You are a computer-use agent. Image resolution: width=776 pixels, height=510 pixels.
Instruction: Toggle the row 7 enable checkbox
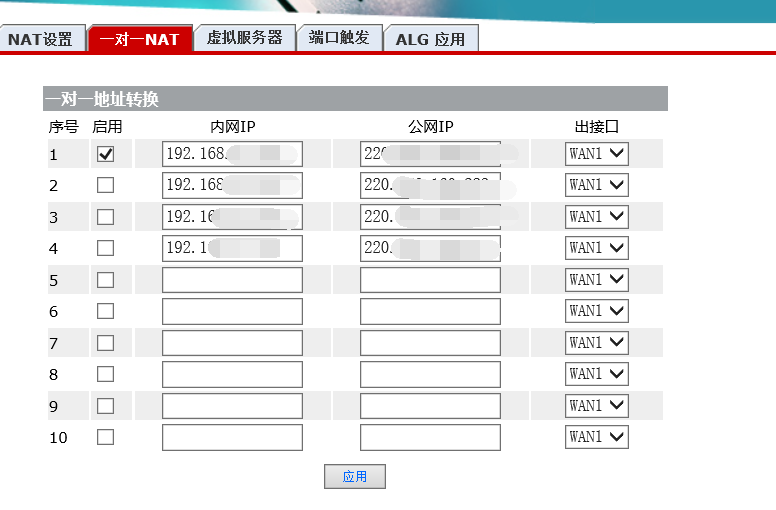[105, 343]
